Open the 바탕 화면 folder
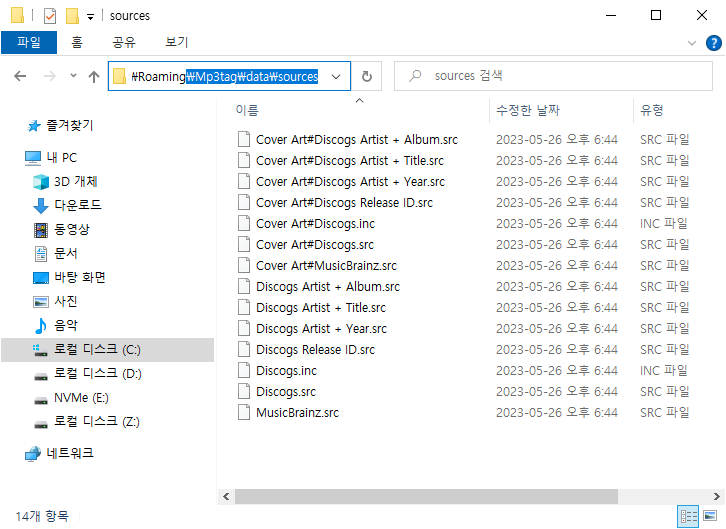The height and width of the screenshot is (529, 726). click(80, 277)
